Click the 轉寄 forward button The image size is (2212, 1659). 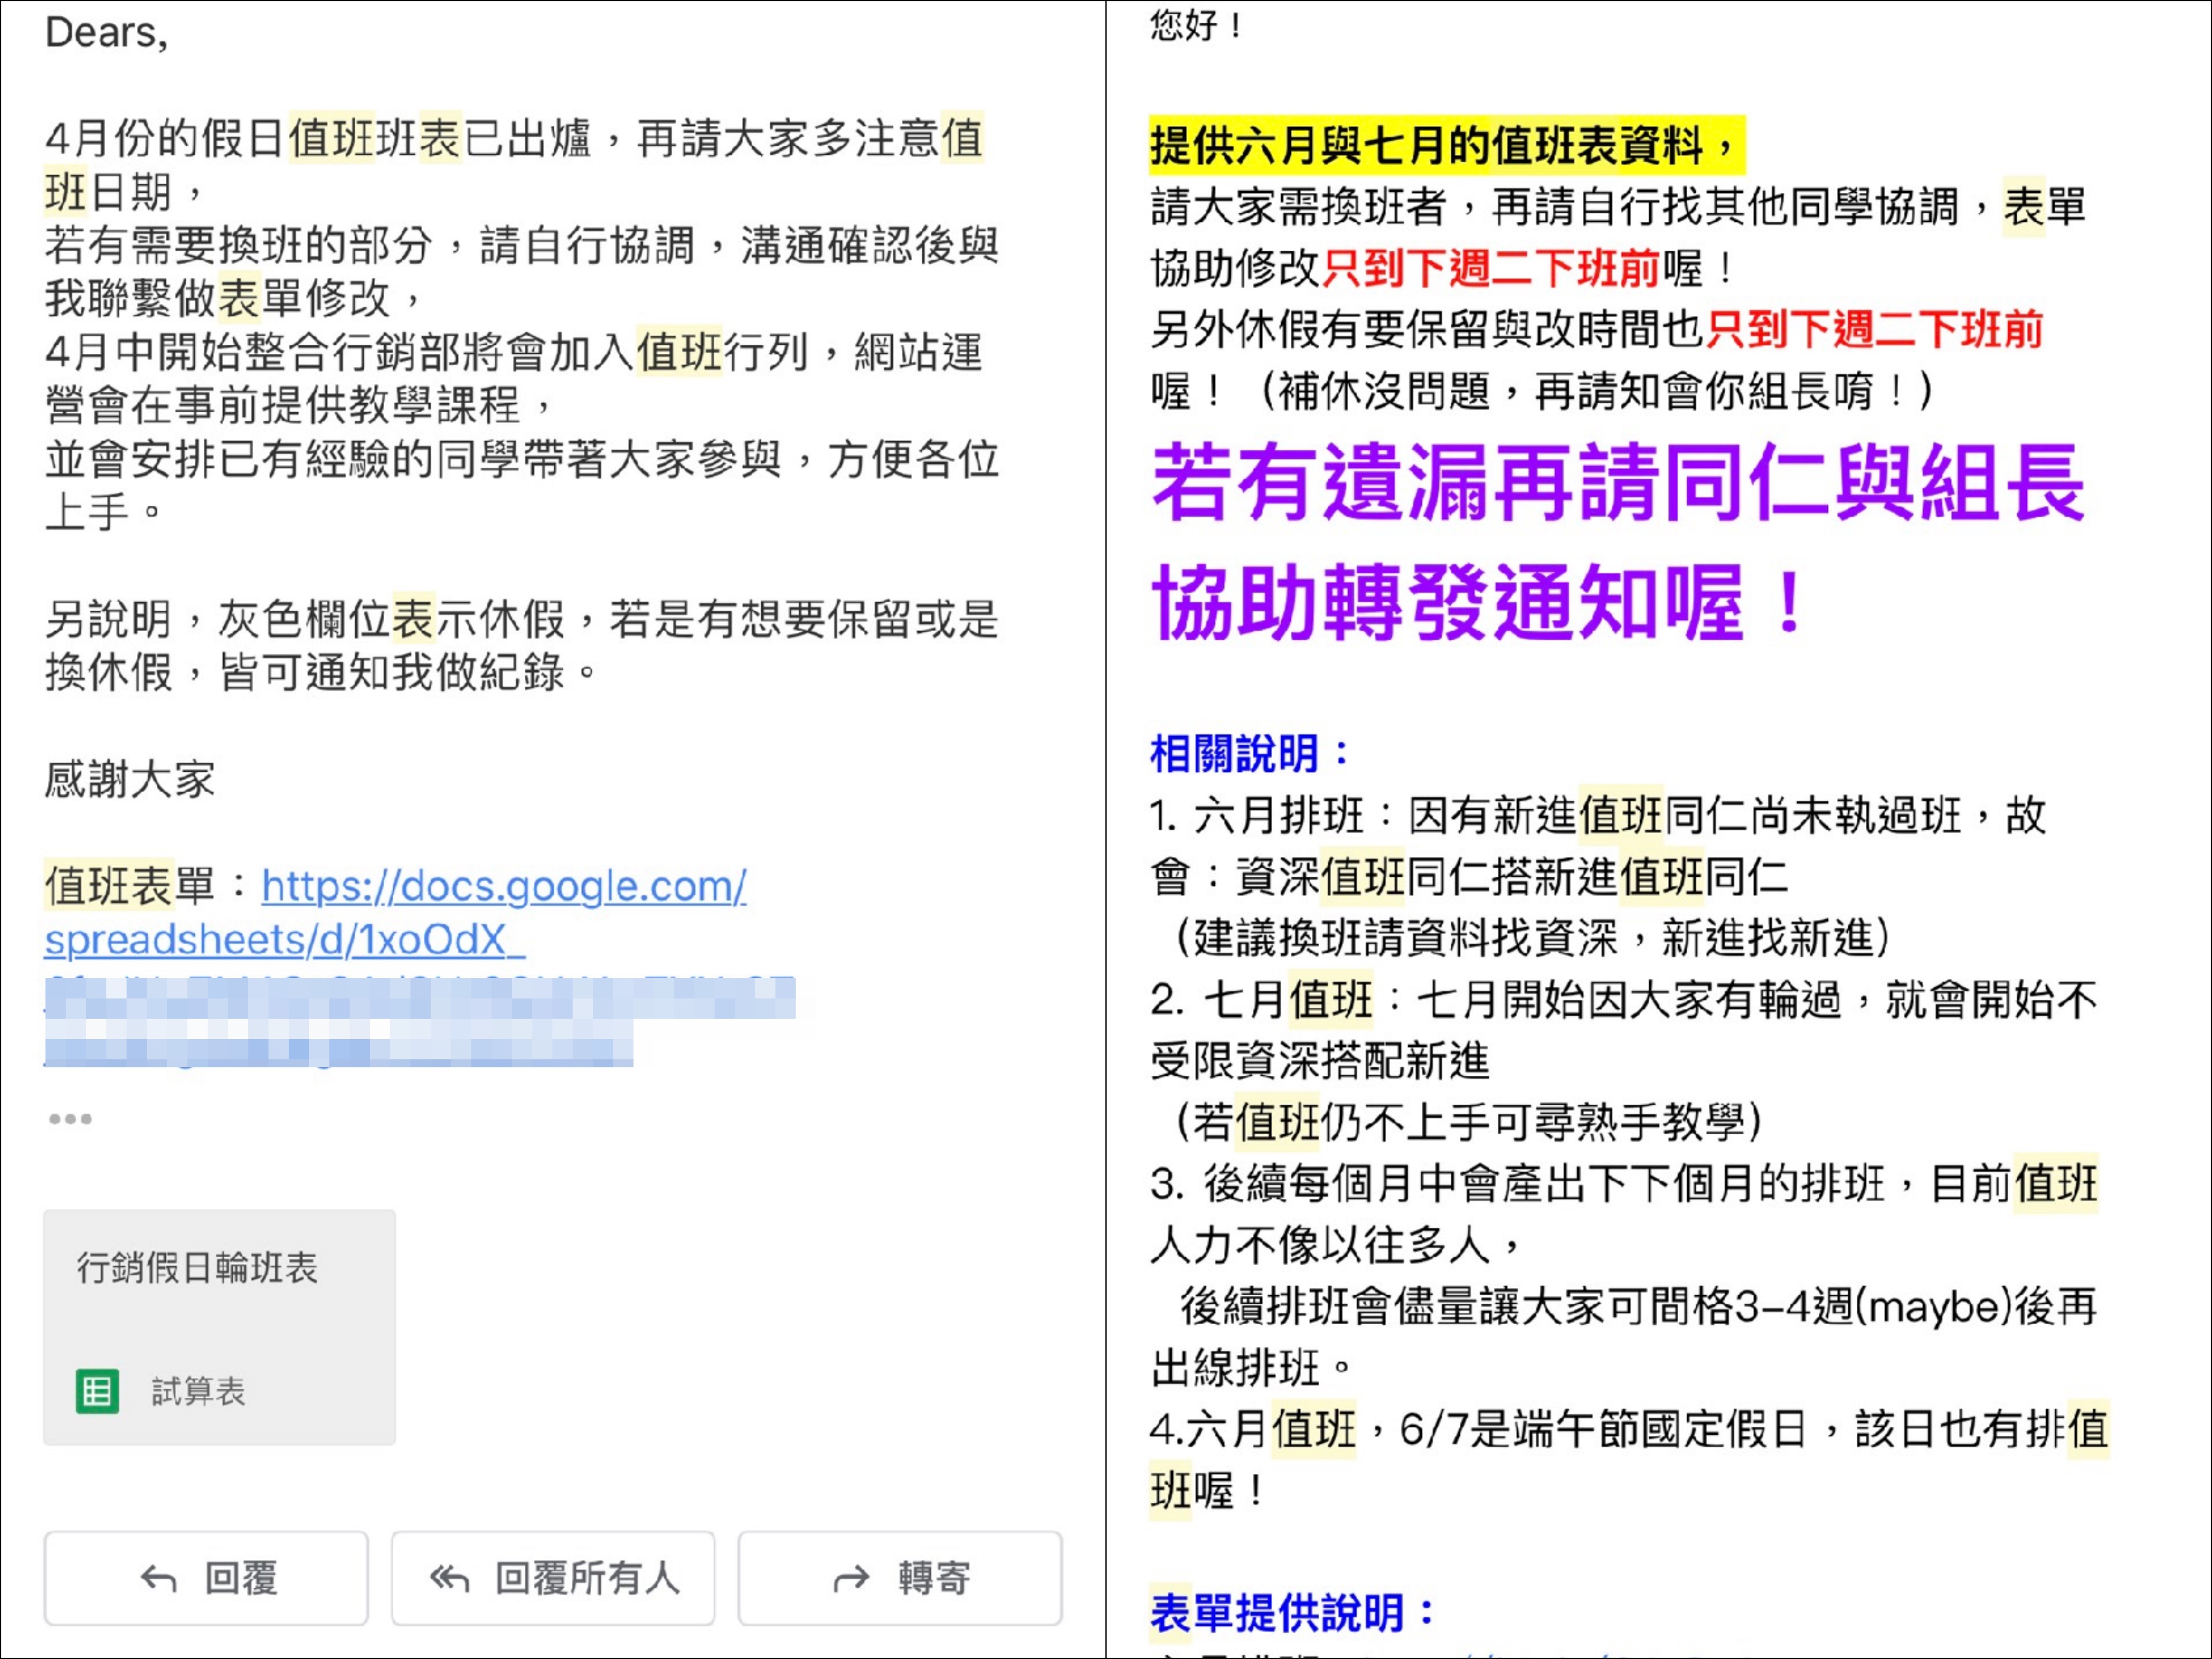click(x=900, y=1578)
